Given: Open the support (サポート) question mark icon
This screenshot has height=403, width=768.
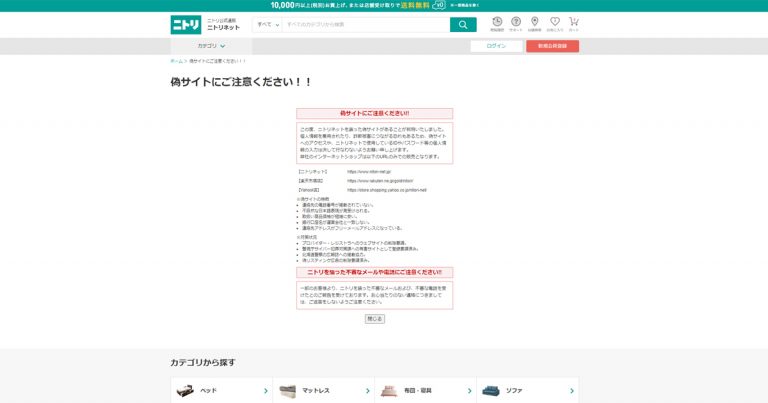Looking at the screenshot, I should tap(515, 24).
